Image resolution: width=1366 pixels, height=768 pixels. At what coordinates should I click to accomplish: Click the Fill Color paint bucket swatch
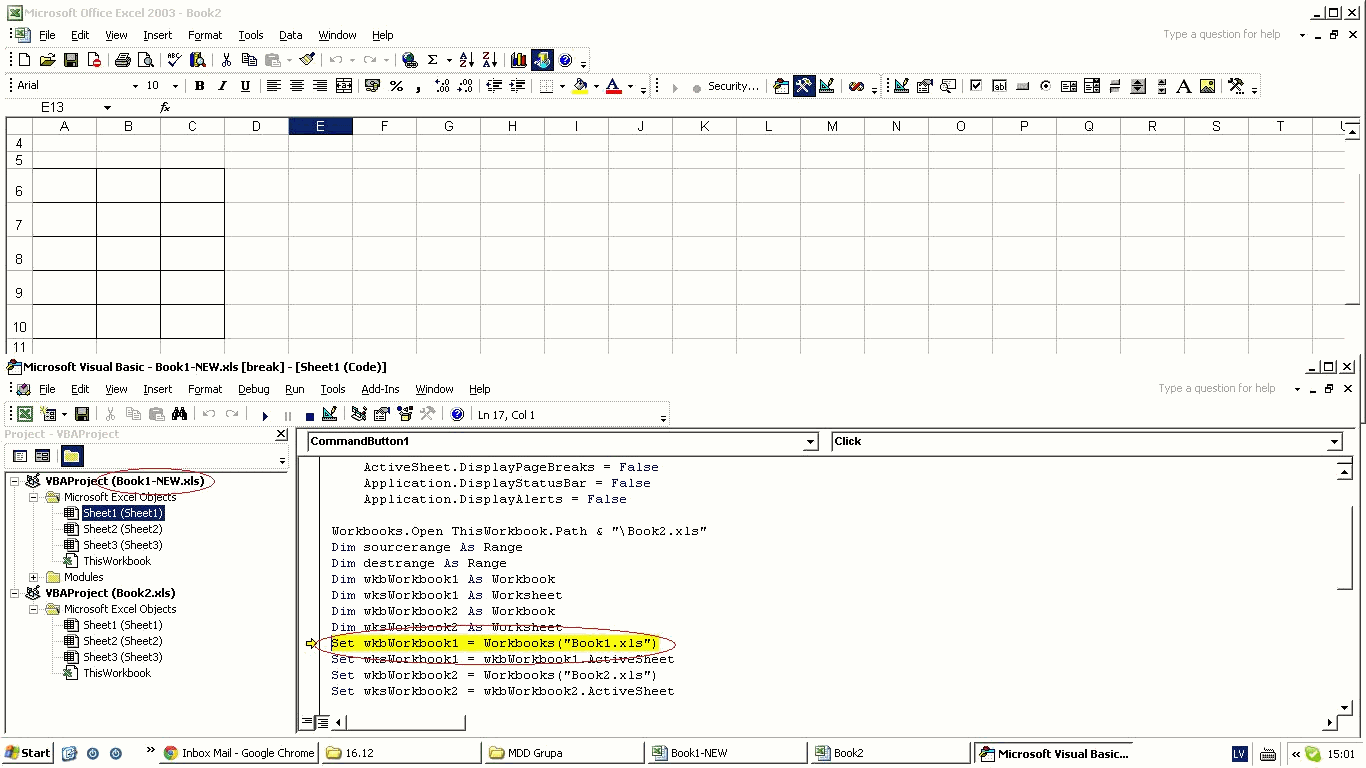tap(580, 86)
